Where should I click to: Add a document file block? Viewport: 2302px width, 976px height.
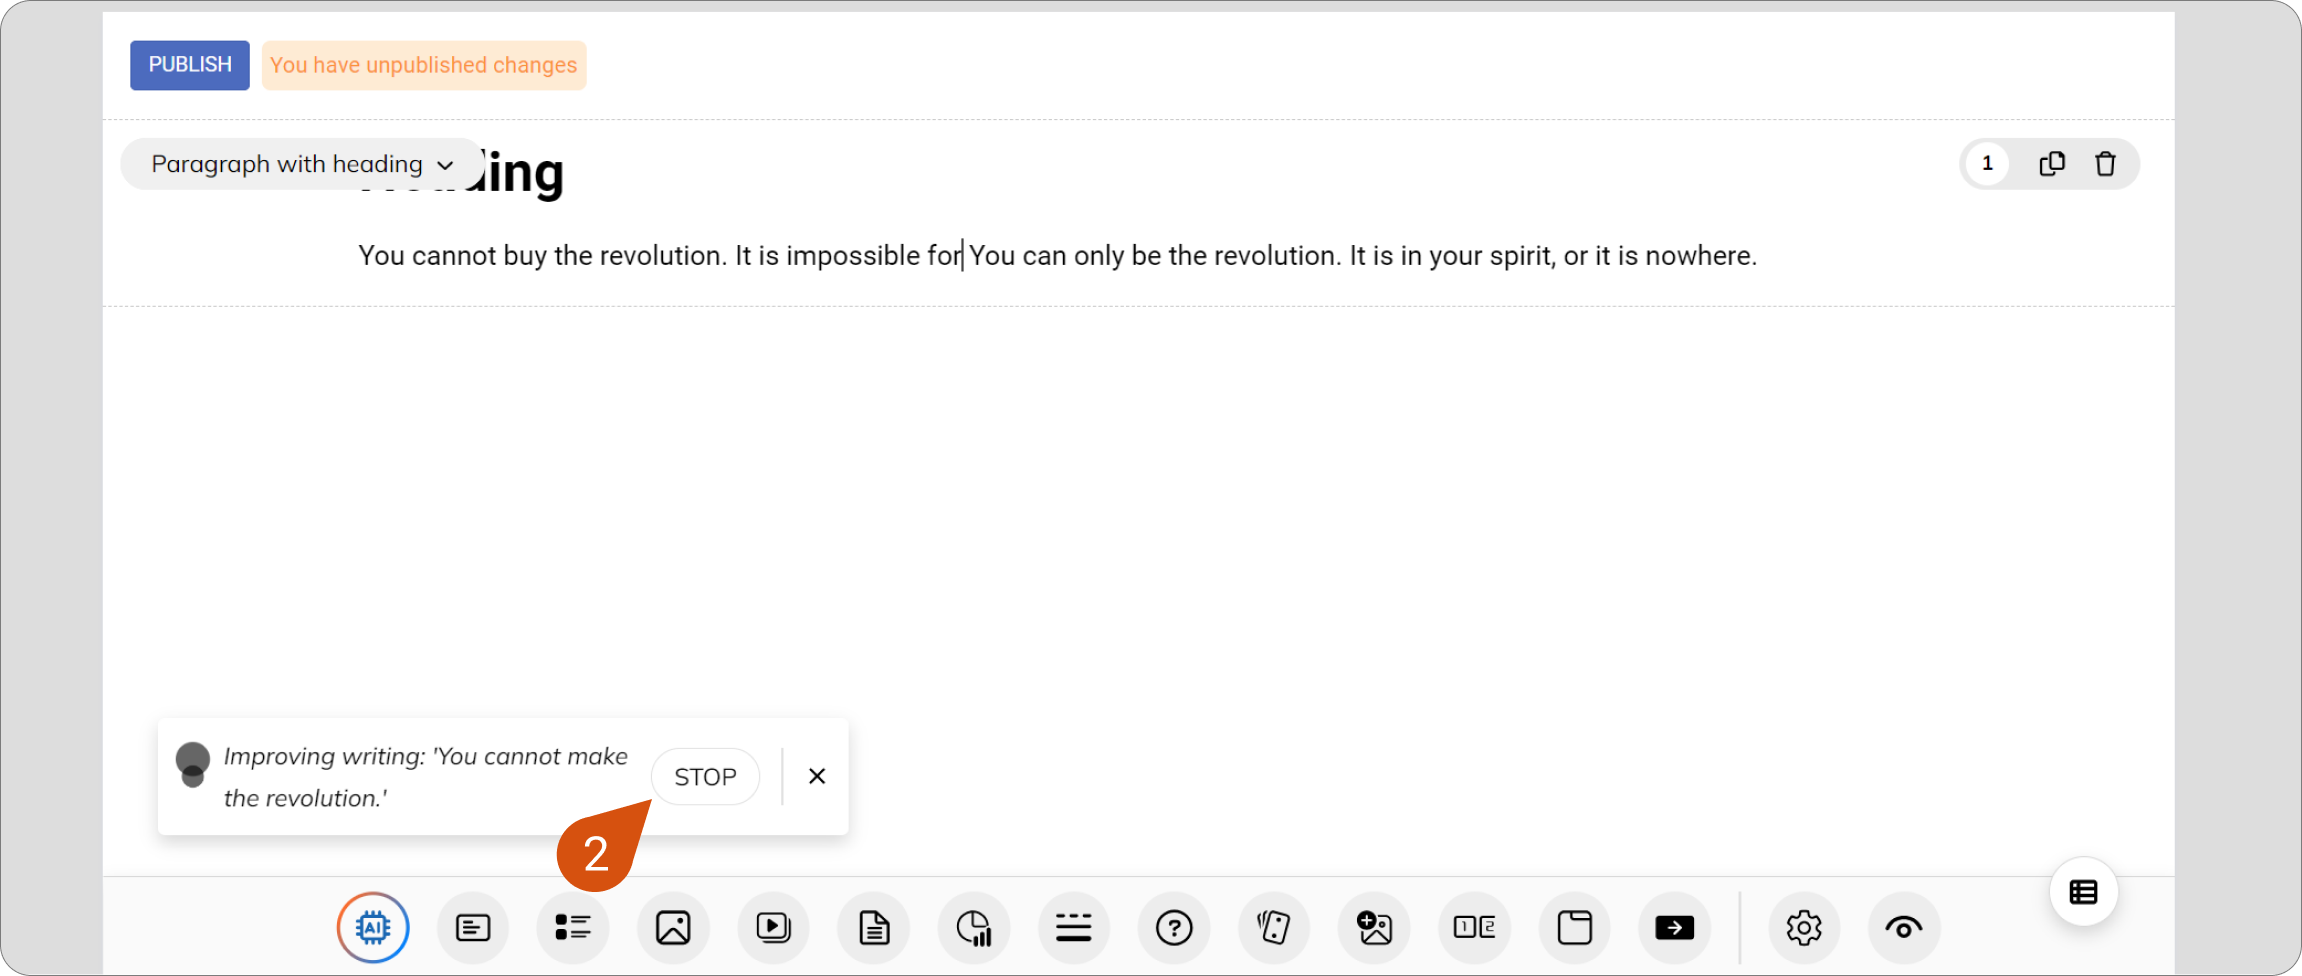point(874,928)
